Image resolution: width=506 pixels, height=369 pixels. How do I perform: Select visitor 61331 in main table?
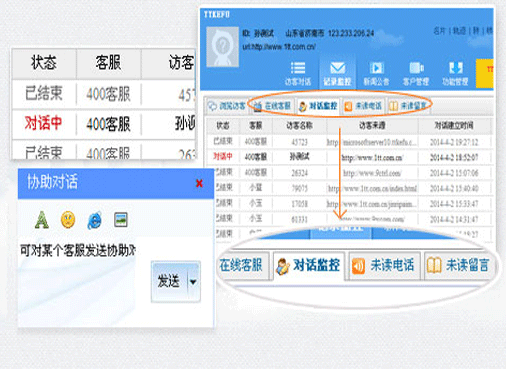(299, 219)
